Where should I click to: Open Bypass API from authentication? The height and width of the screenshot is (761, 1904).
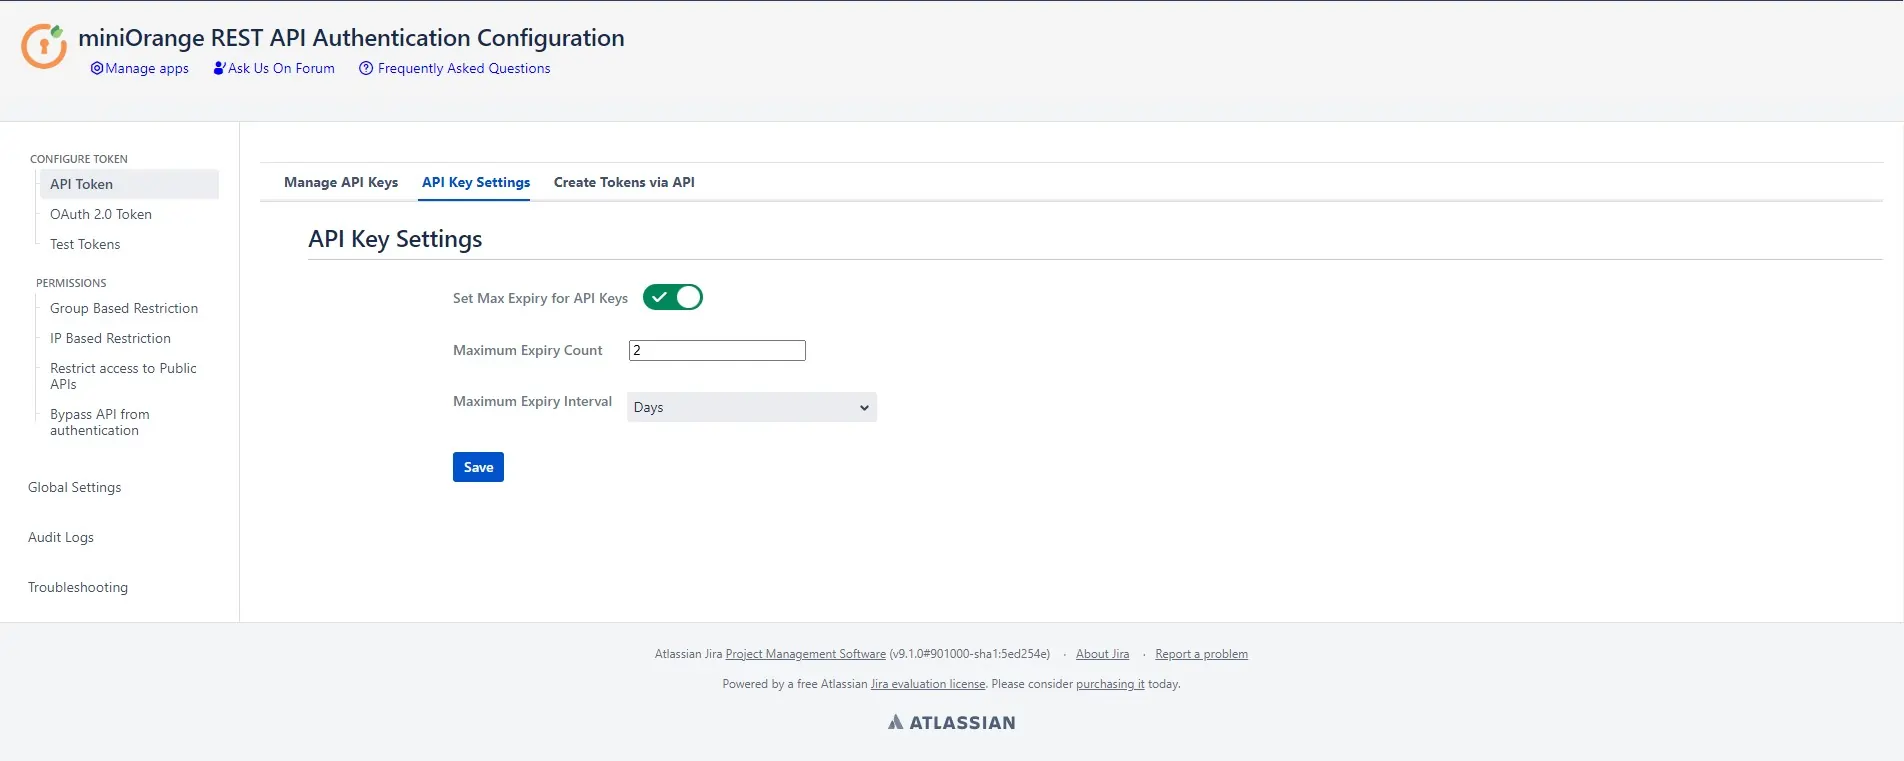pyautogui.click(x=100, y=422)
